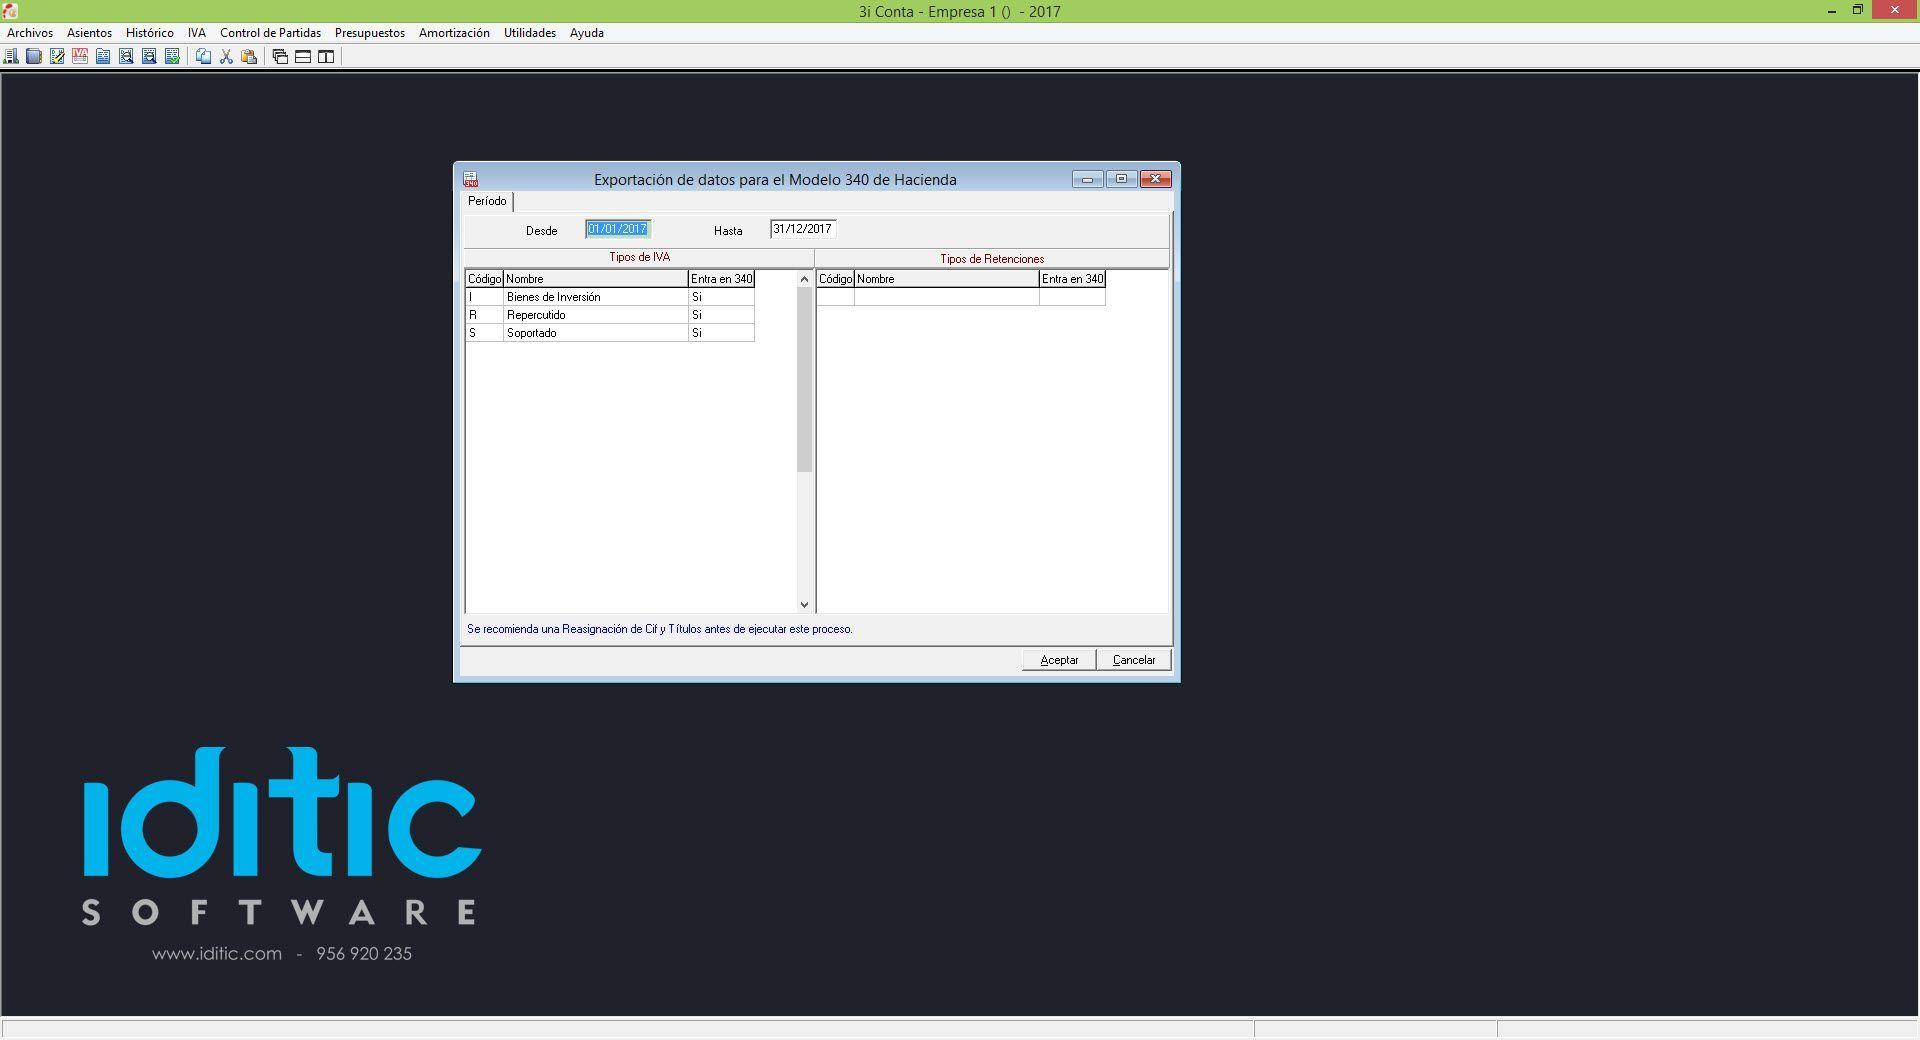This screenshot has height=1040, width=1920.
Task: Click the Retenciones 'Entra en 340' header
Action: tap(1072, 279)
